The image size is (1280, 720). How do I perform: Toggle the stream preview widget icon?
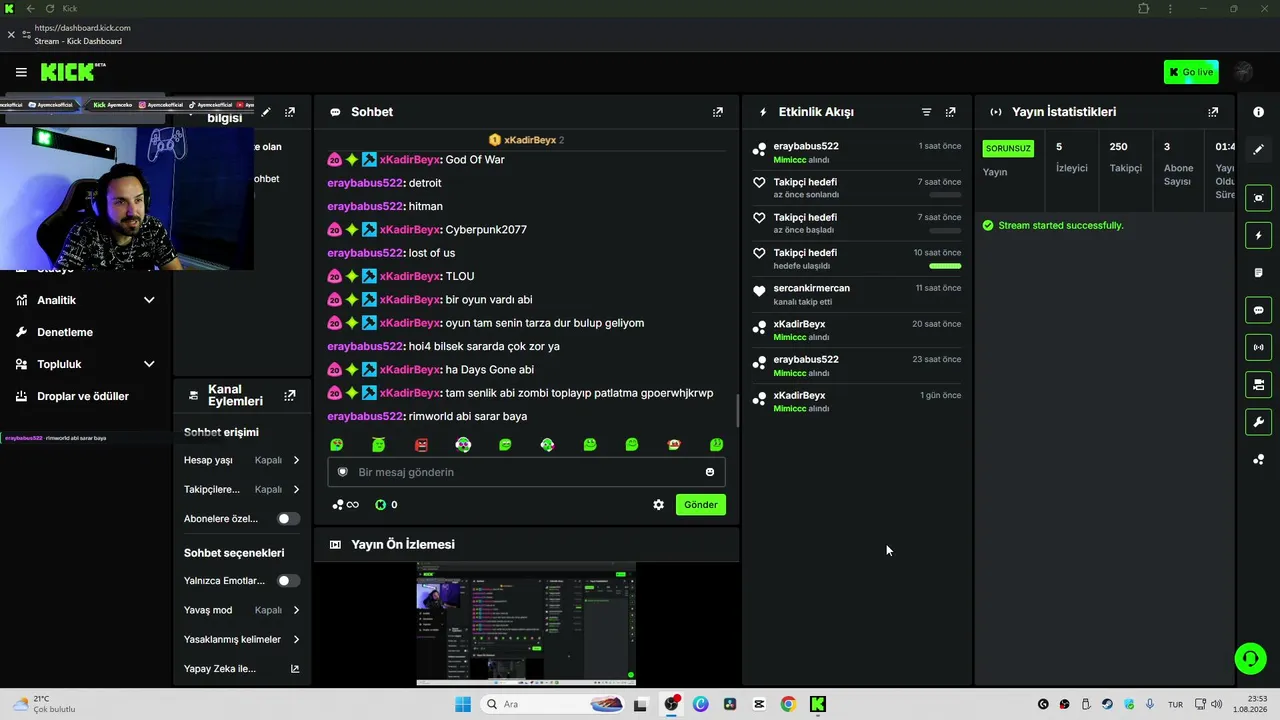[x=1258, y=198]
